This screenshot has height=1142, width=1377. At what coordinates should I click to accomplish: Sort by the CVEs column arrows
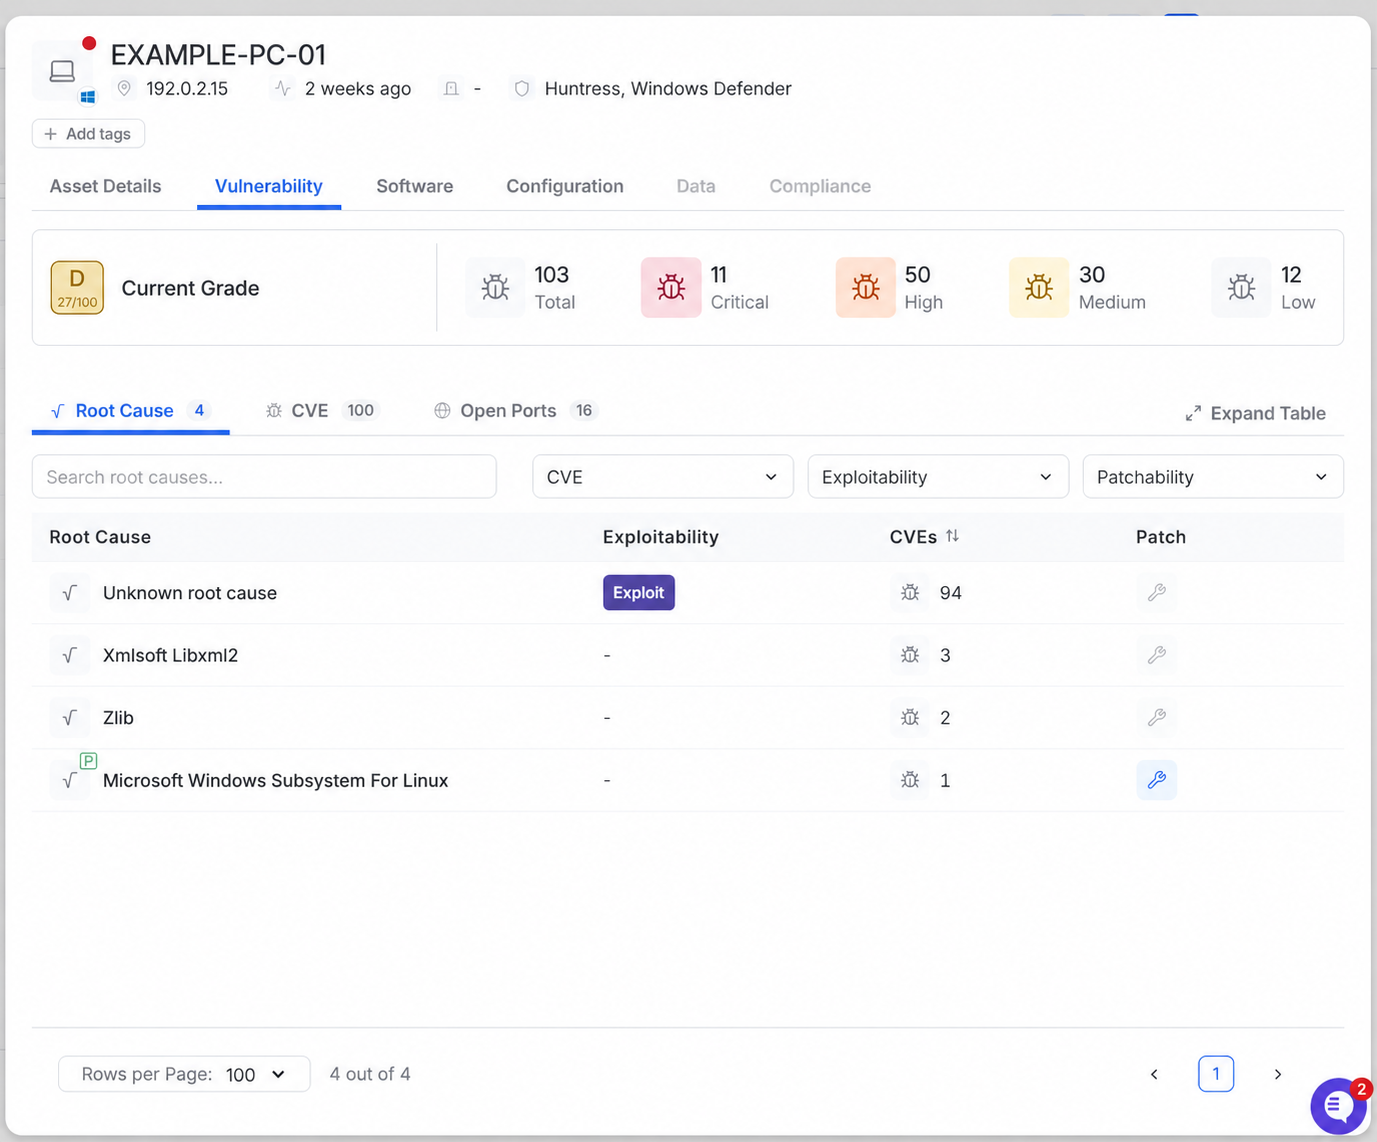click(952, 536)
